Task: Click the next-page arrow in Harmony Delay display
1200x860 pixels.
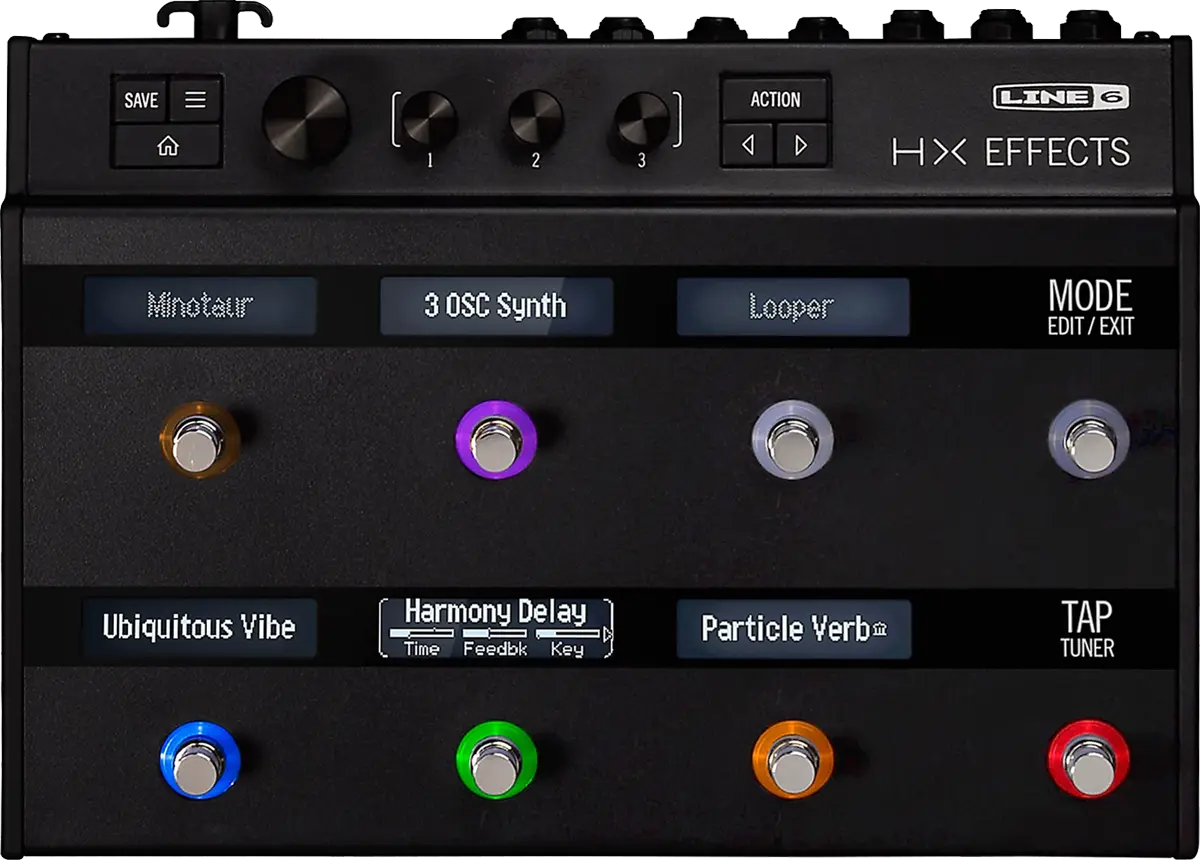Action: coord(607,634)
